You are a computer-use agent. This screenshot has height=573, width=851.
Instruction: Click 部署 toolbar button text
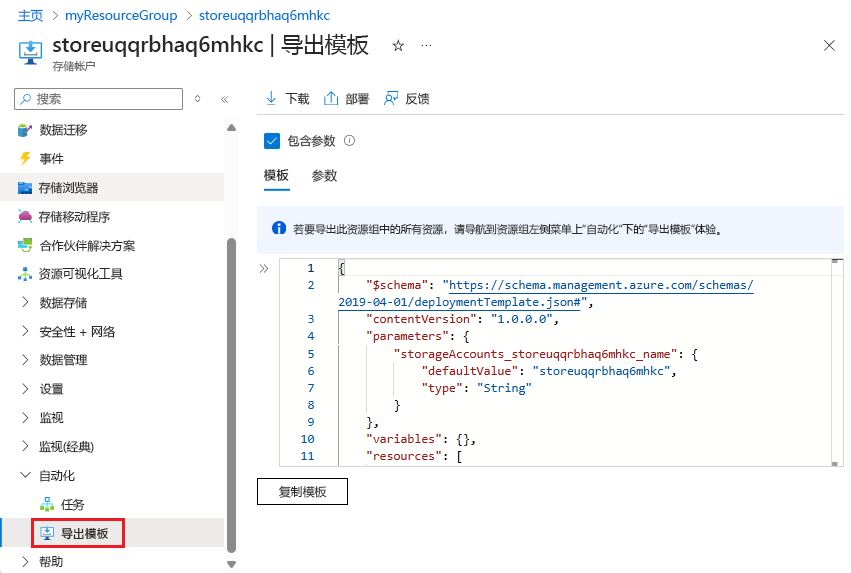pyautogui.click(x=357, y=99)
